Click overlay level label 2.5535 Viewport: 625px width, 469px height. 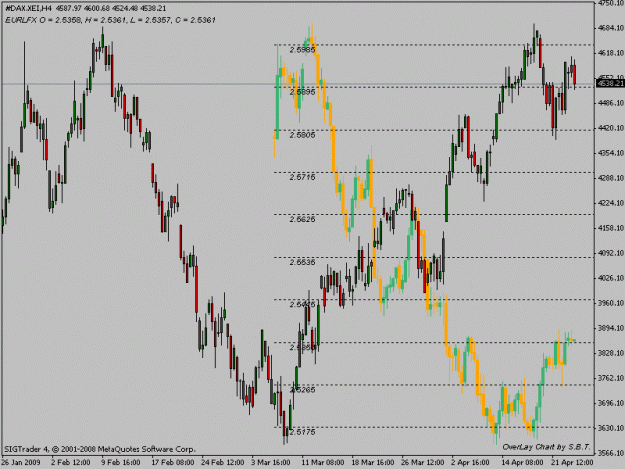[x=302, y=262]
